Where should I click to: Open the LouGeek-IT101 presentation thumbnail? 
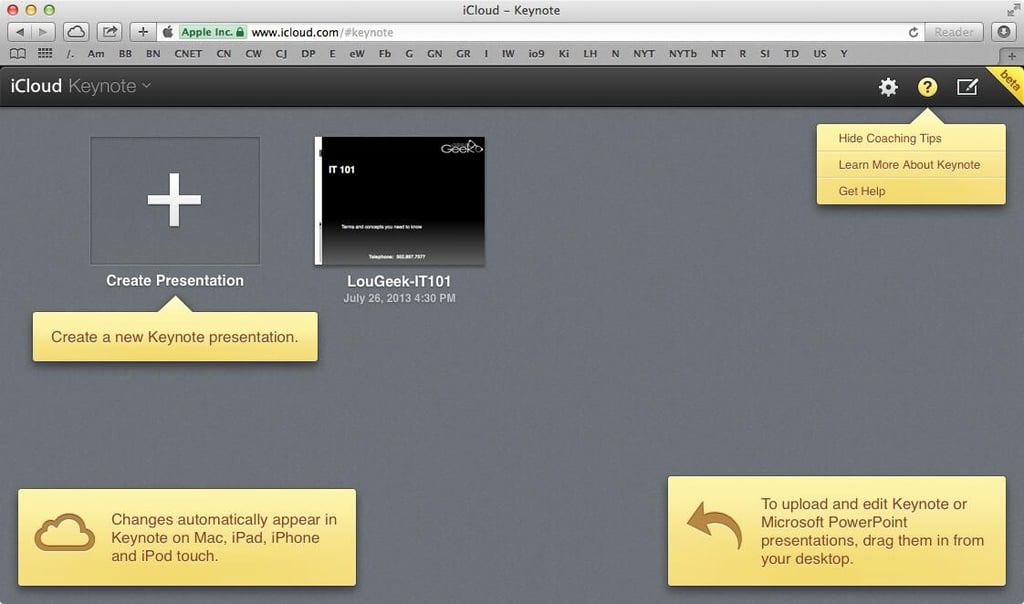400,200
